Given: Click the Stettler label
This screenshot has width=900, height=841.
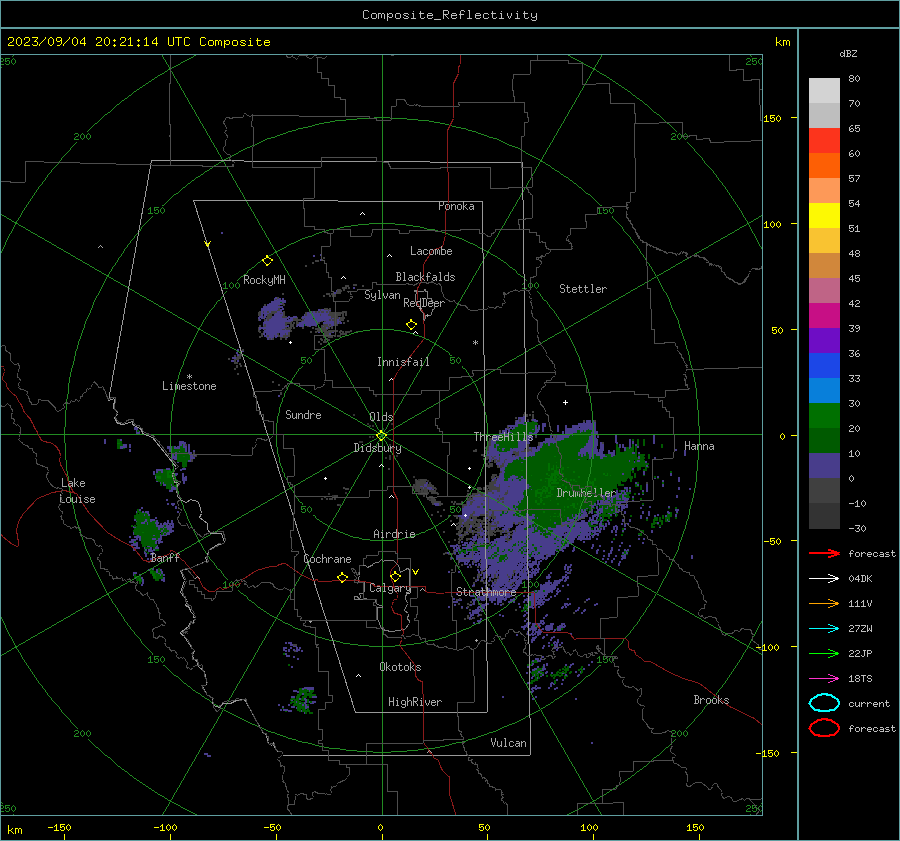Looking at the screenshot, I should click(583, 289).
